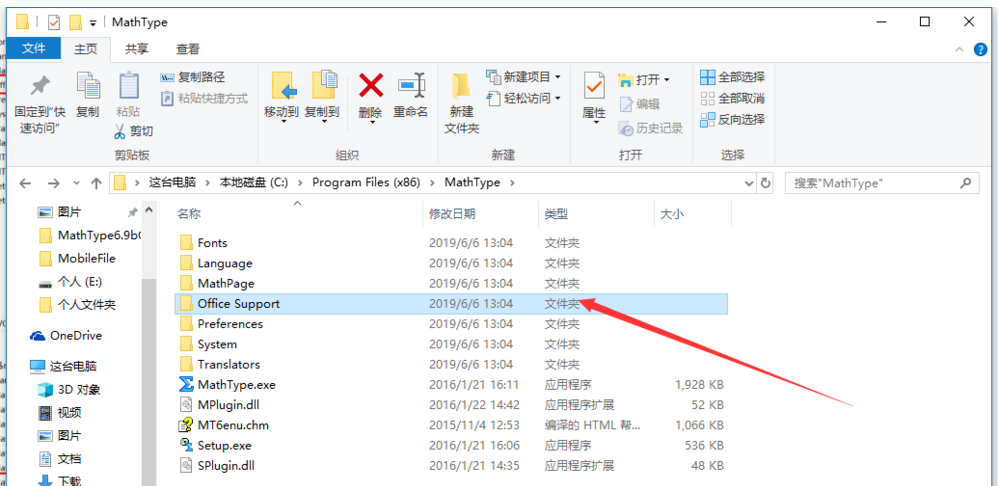Select MobileFile in the navigation pane

pyautogui.click(x=77, y=258)
